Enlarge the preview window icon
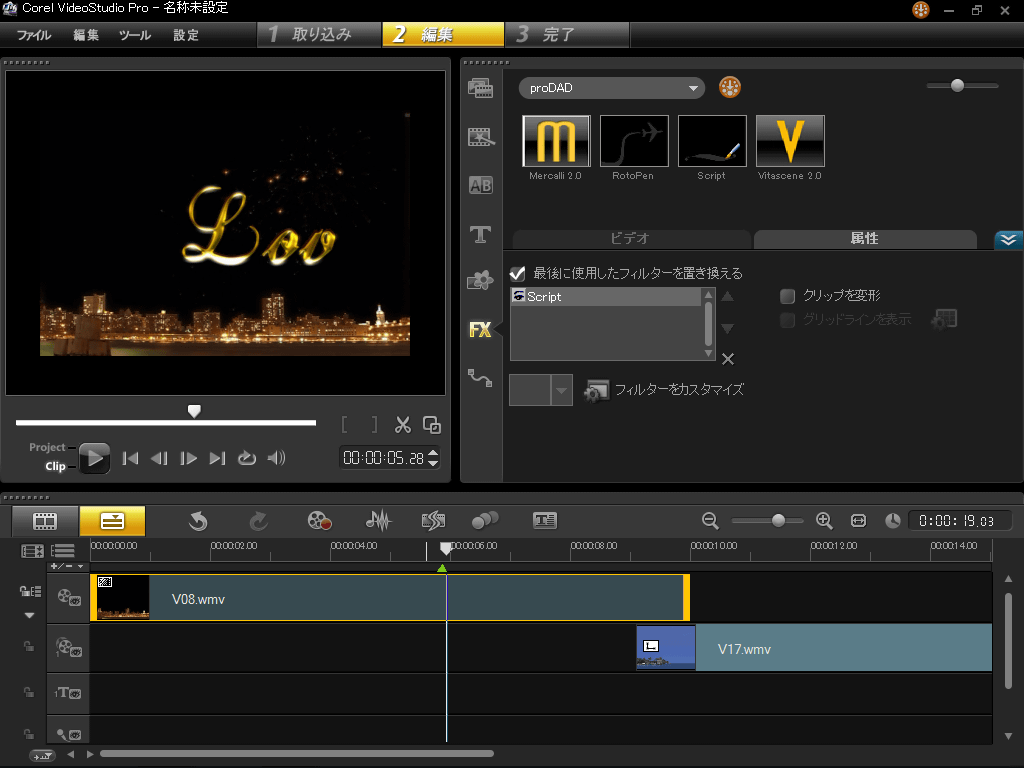 432,425
